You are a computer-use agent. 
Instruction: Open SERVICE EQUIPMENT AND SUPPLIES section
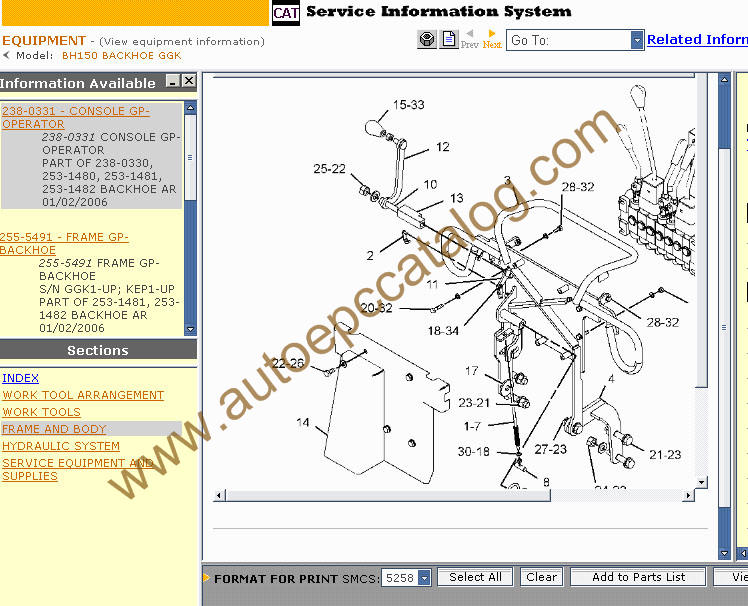[x=77, y=470]
